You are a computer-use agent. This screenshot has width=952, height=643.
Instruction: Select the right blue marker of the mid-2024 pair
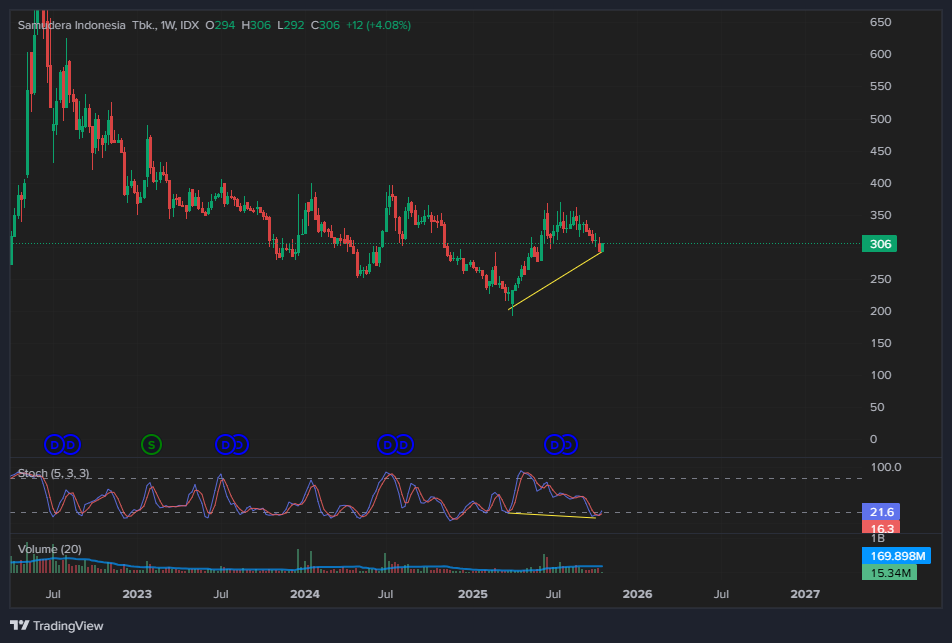[404, 444]
